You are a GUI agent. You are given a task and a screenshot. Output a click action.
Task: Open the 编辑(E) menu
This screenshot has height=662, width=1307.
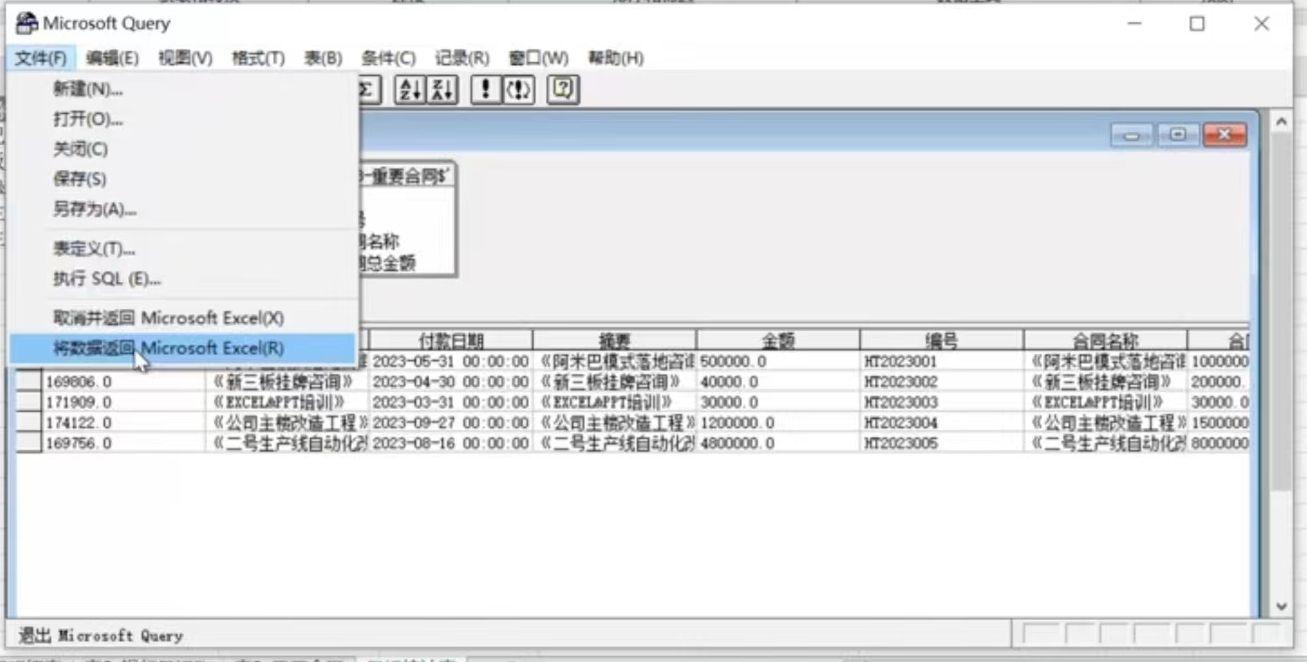[113, 57]
